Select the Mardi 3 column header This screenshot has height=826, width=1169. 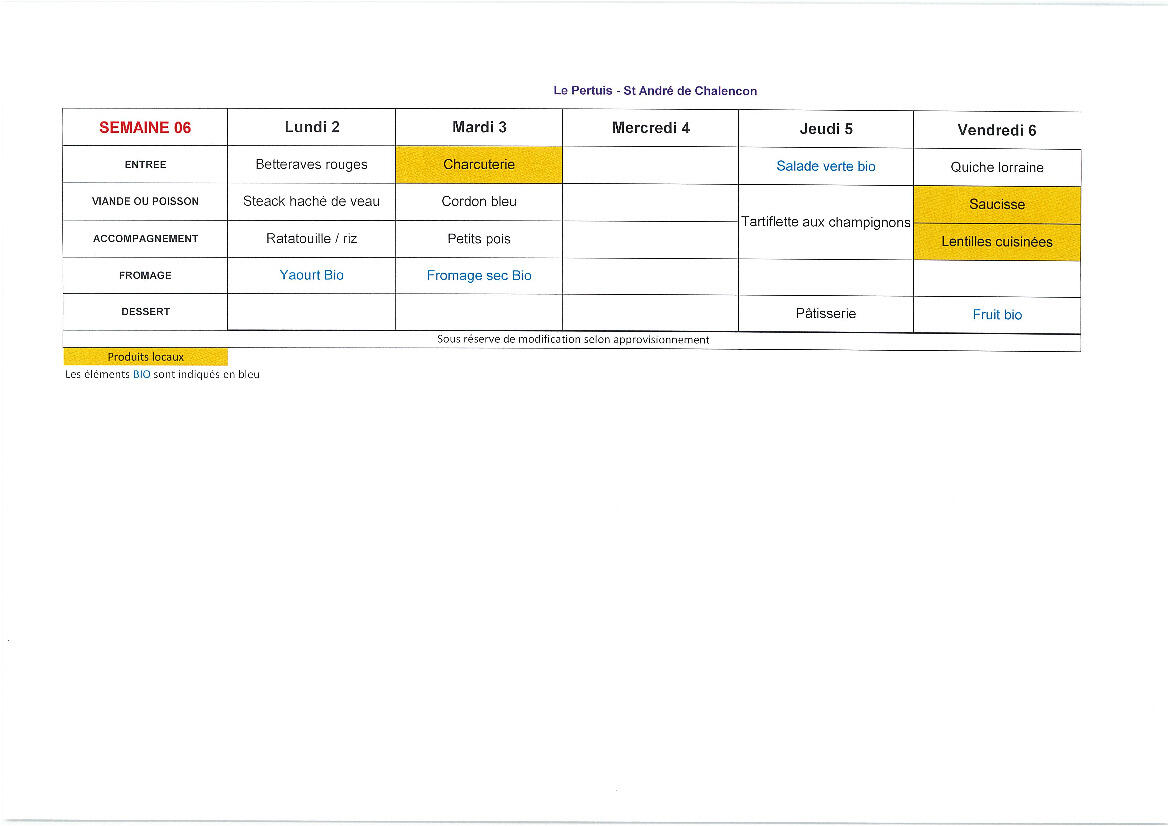coord(479,127)
